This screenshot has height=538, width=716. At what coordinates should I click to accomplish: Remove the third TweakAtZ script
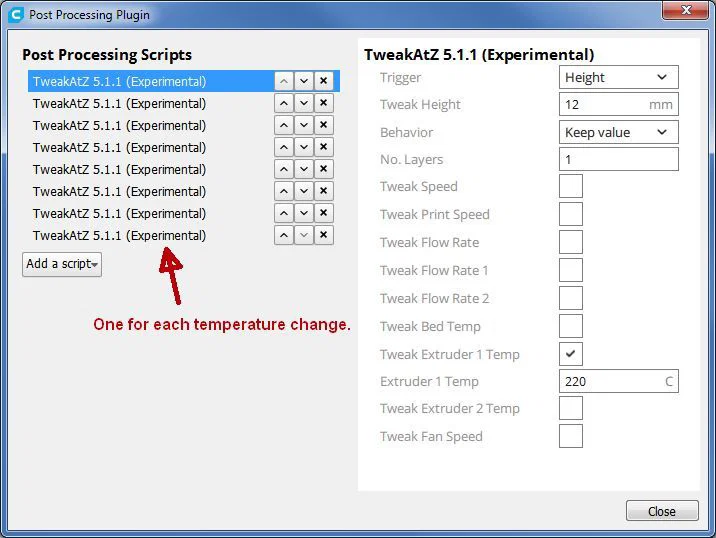point(324,125)
